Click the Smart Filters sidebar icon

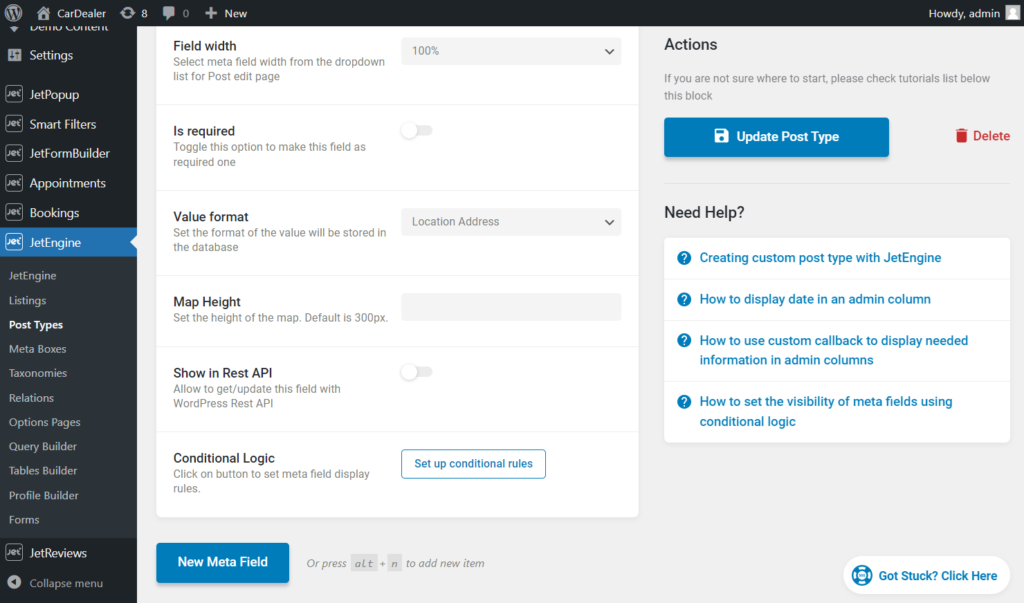14,123
